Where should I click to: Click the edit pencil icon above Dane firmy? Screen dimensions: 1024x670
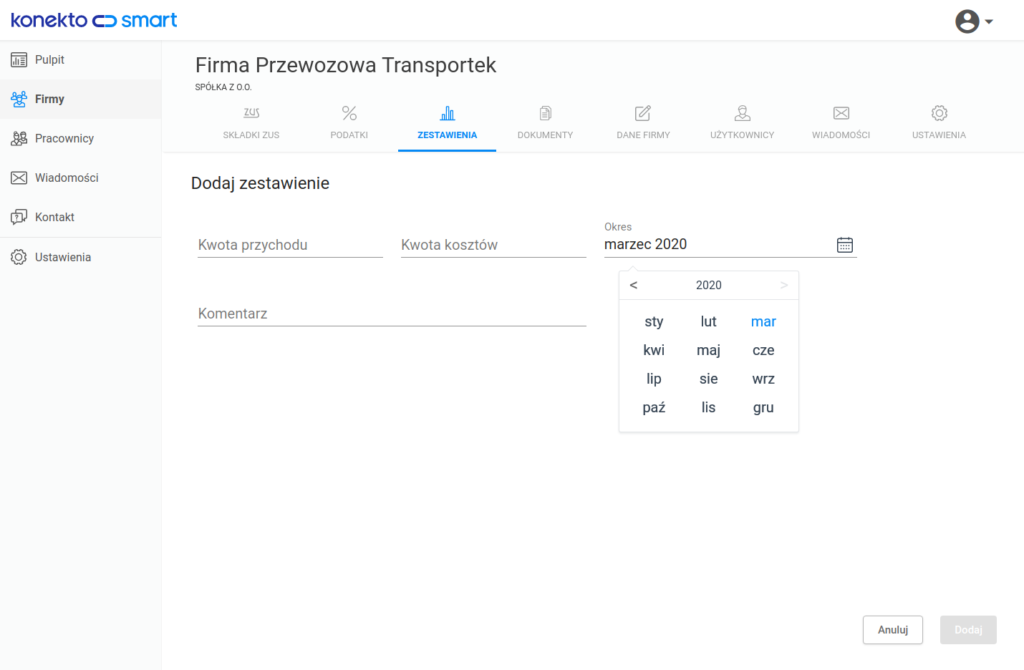point(643,113)
